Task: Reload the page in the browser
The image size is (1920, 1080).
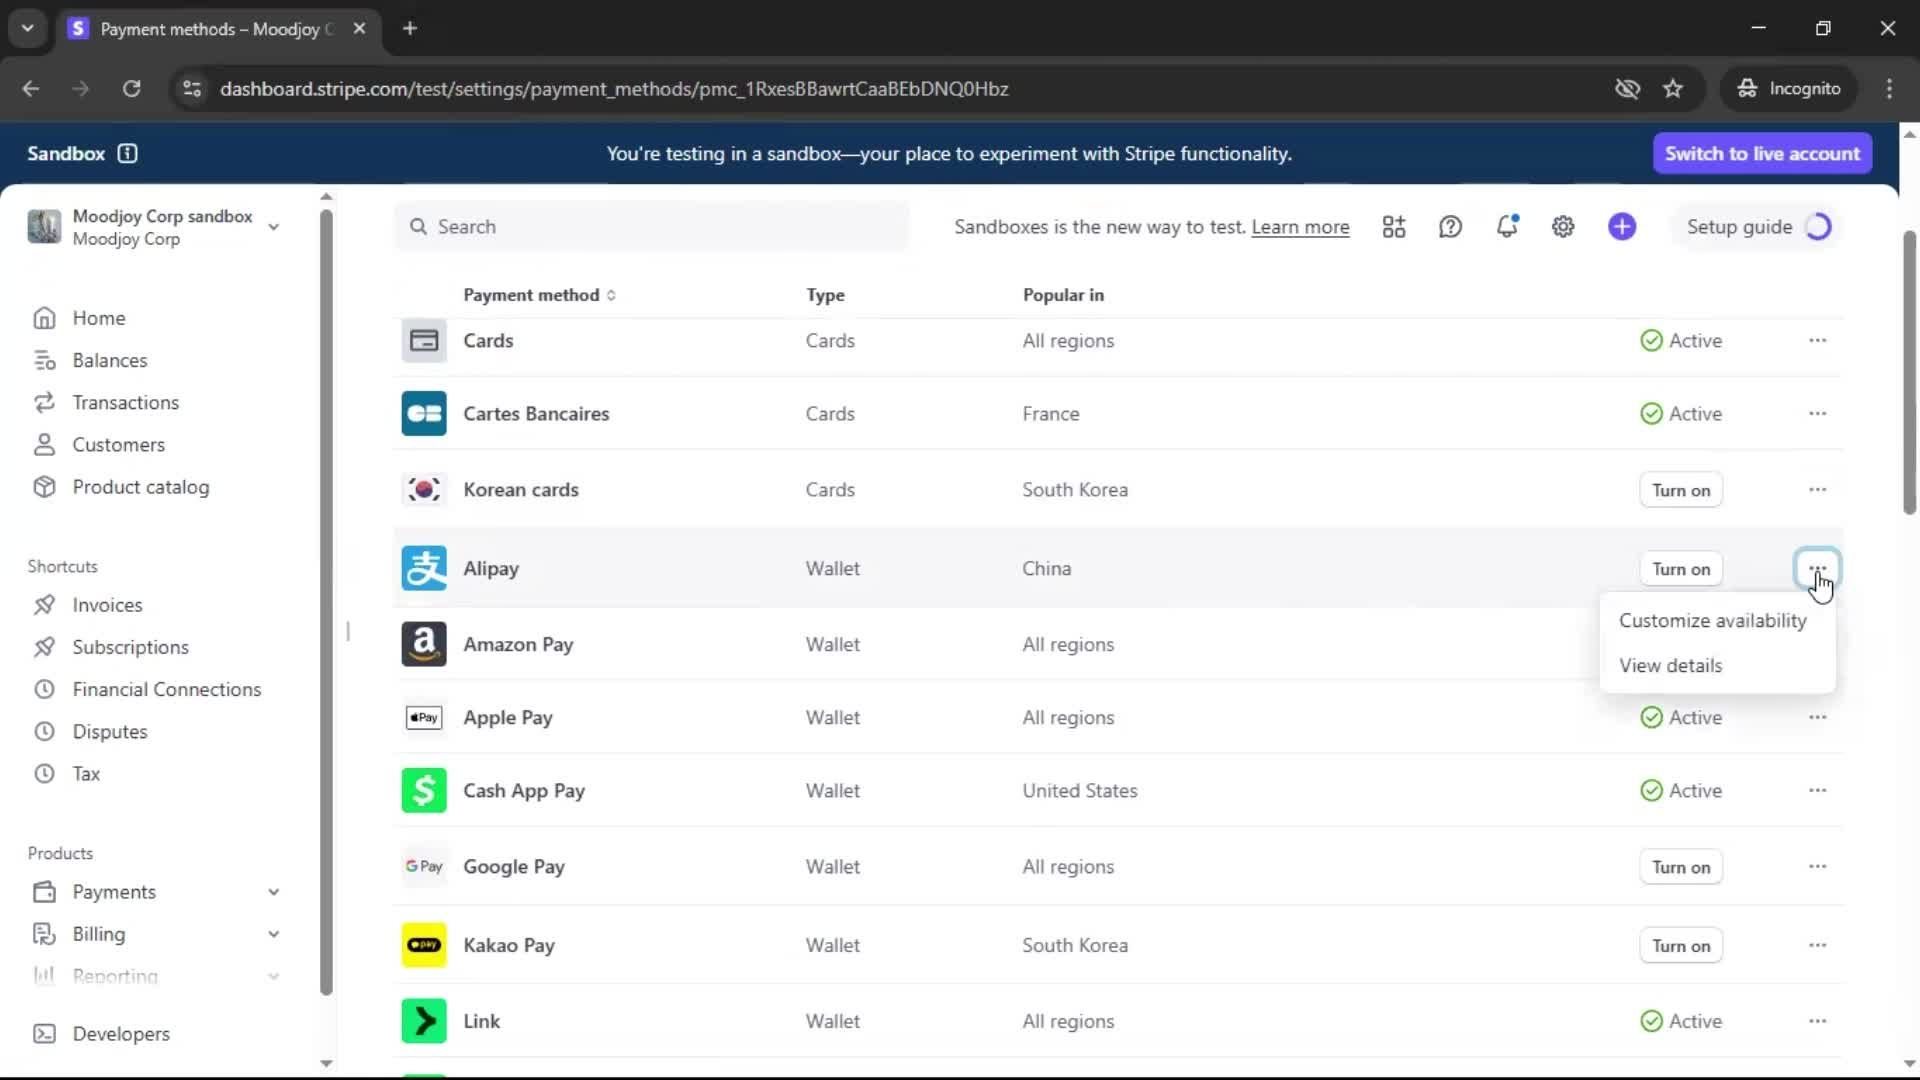Action: coord(131,89)
